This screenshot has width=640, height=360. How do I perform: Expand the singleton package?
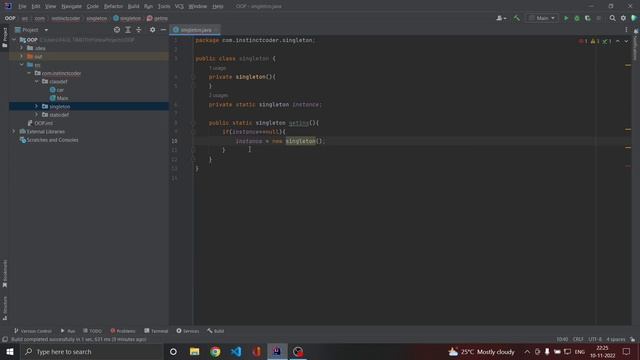tap(37, 106)
